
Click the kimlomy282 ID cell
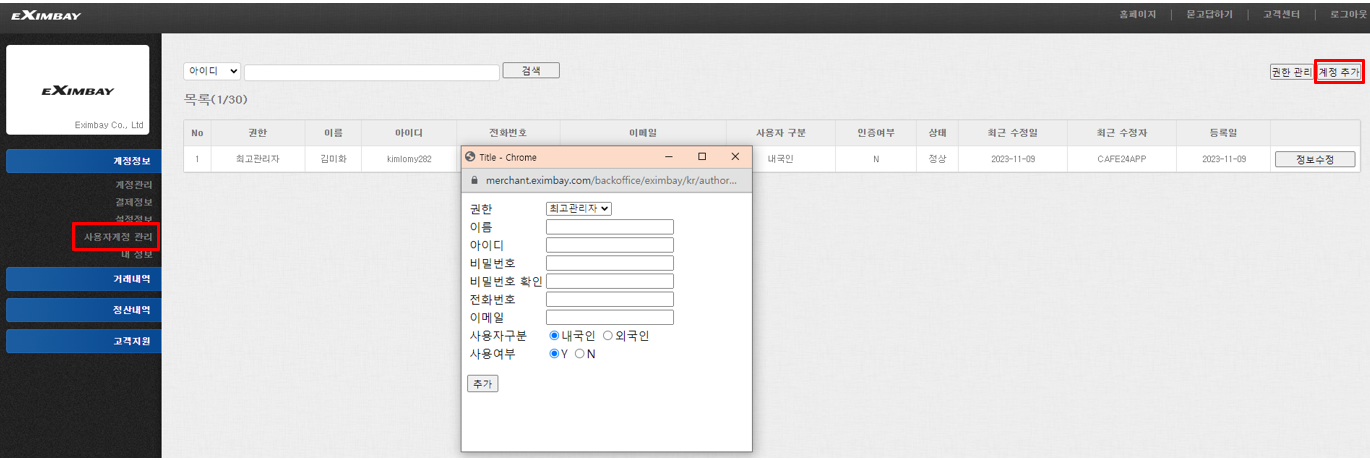point(409,159)
